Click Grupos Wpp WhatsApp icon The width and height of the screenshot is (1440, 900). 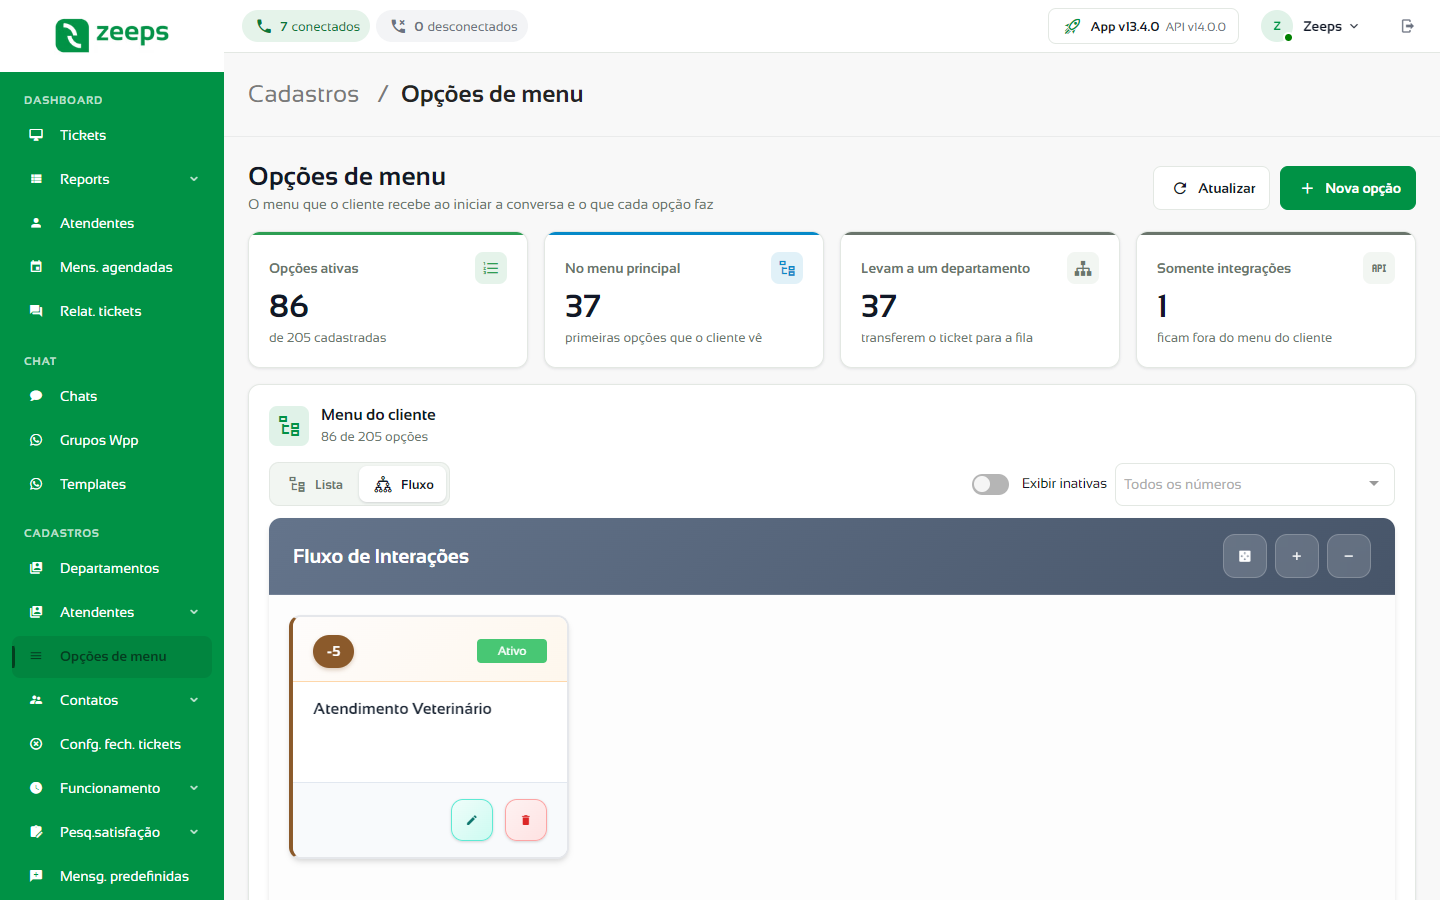pyautogui.click(x=36, y=440)
